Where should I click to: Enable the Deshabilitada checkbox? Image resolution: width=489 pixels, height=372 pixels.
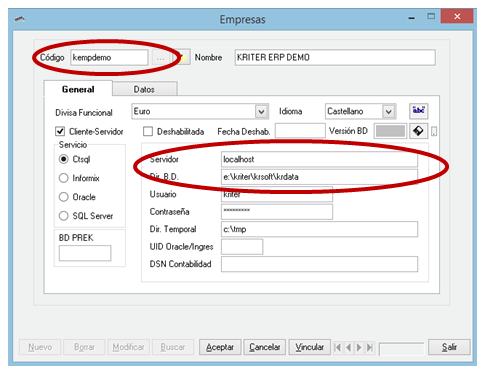[x=148, y=131]
